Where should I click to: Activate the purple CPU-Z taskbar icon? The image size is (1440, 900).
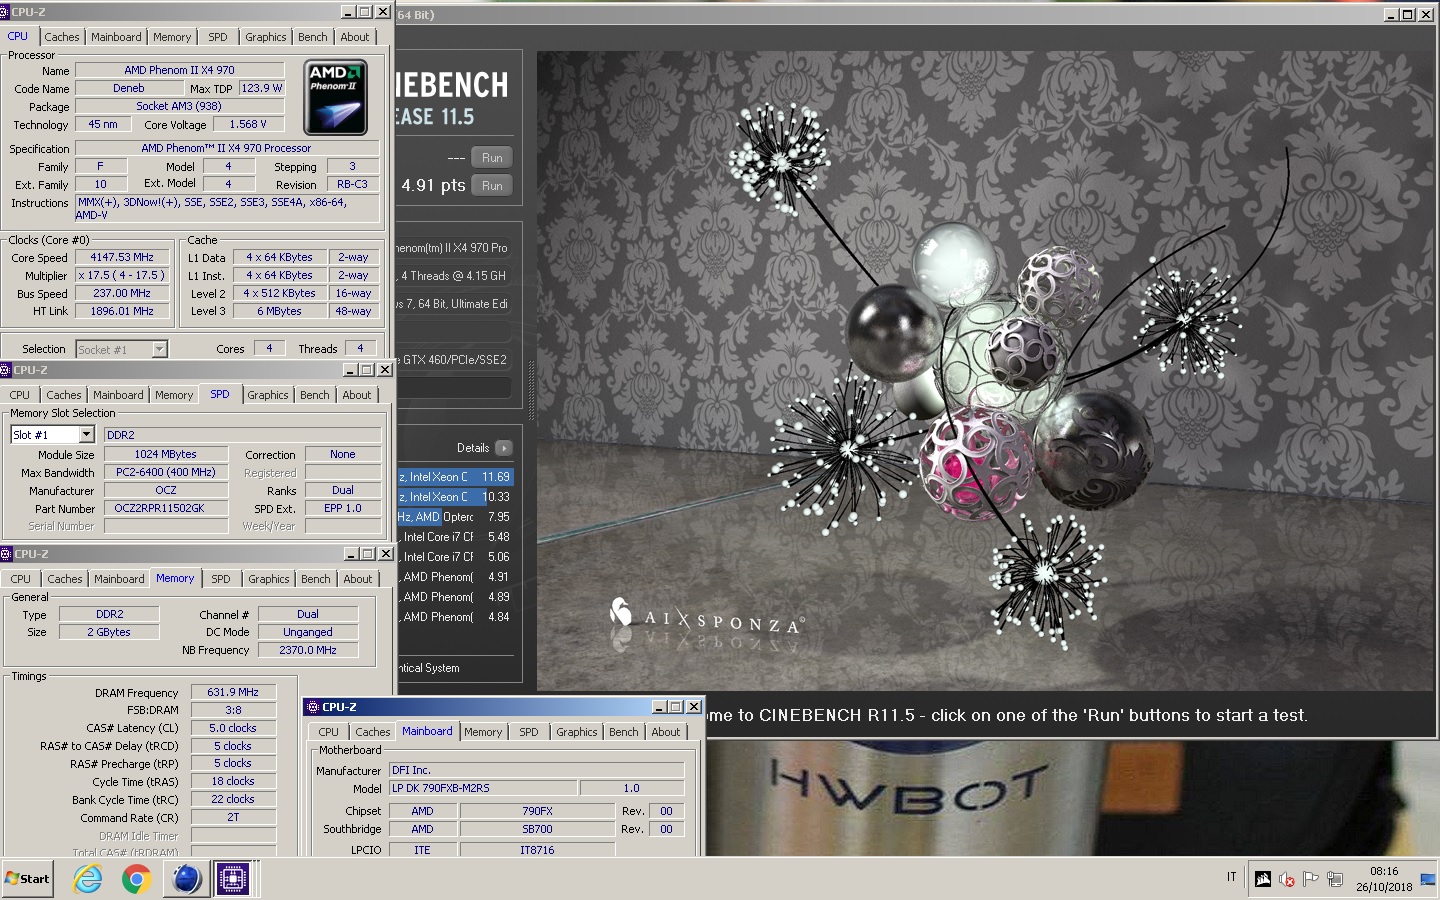pyautogui.click(x=233, y=879)
